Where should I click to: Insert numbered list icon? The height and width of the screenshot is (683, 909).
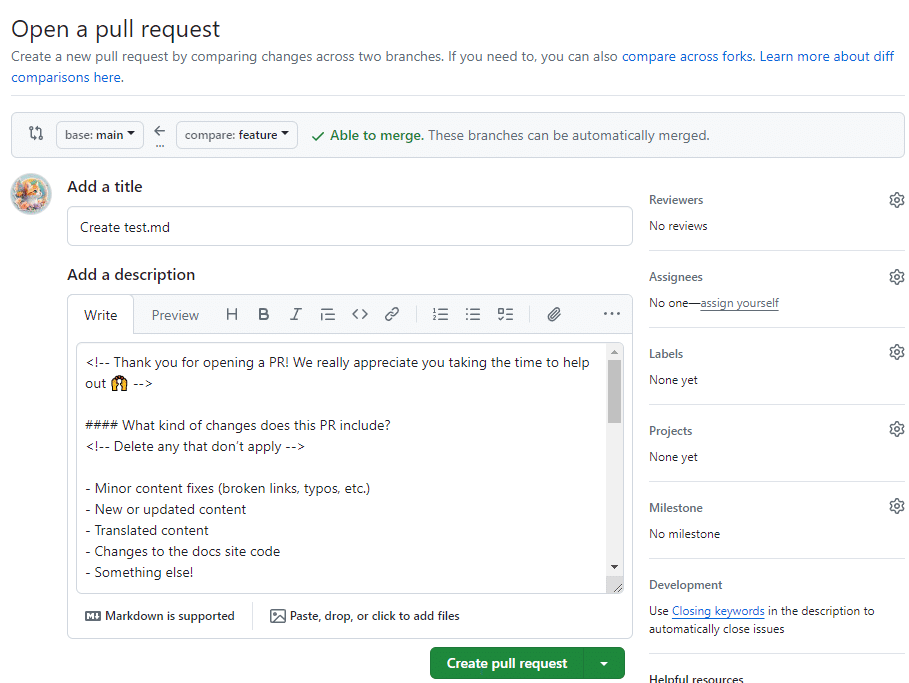pos(440,314)
